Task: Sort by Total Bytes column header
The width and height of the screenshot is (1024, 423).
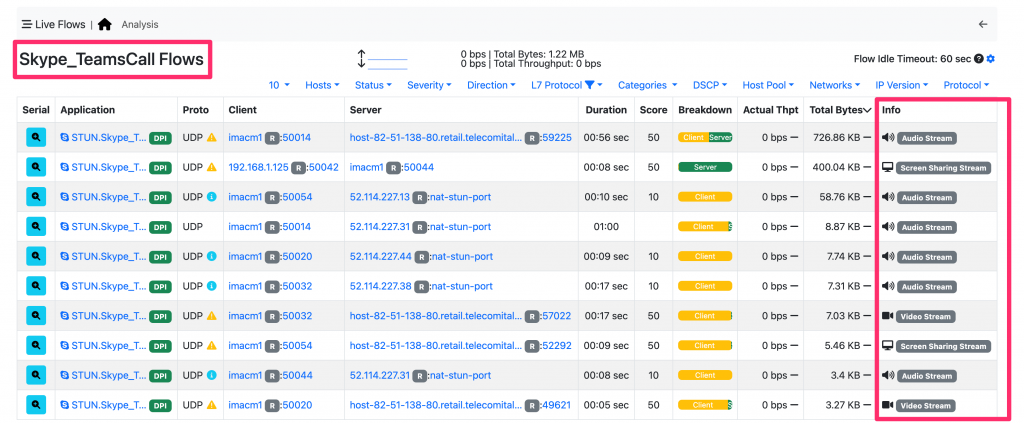Action: coord(840,110)
